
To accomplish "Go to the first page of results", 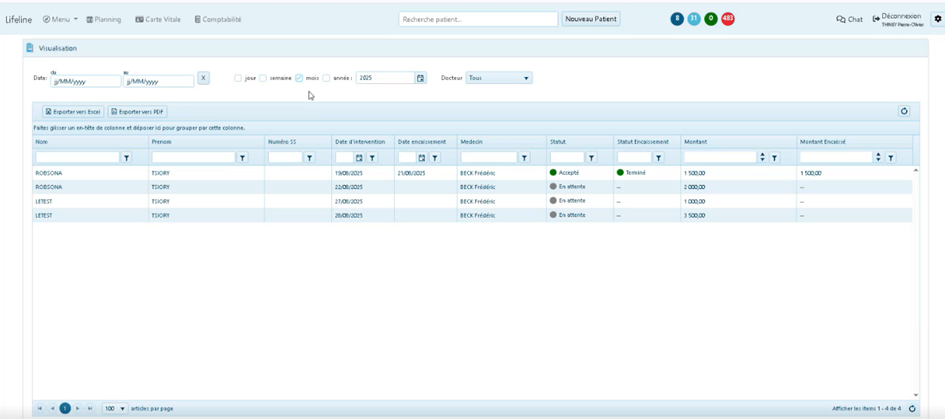I will 40,408.
